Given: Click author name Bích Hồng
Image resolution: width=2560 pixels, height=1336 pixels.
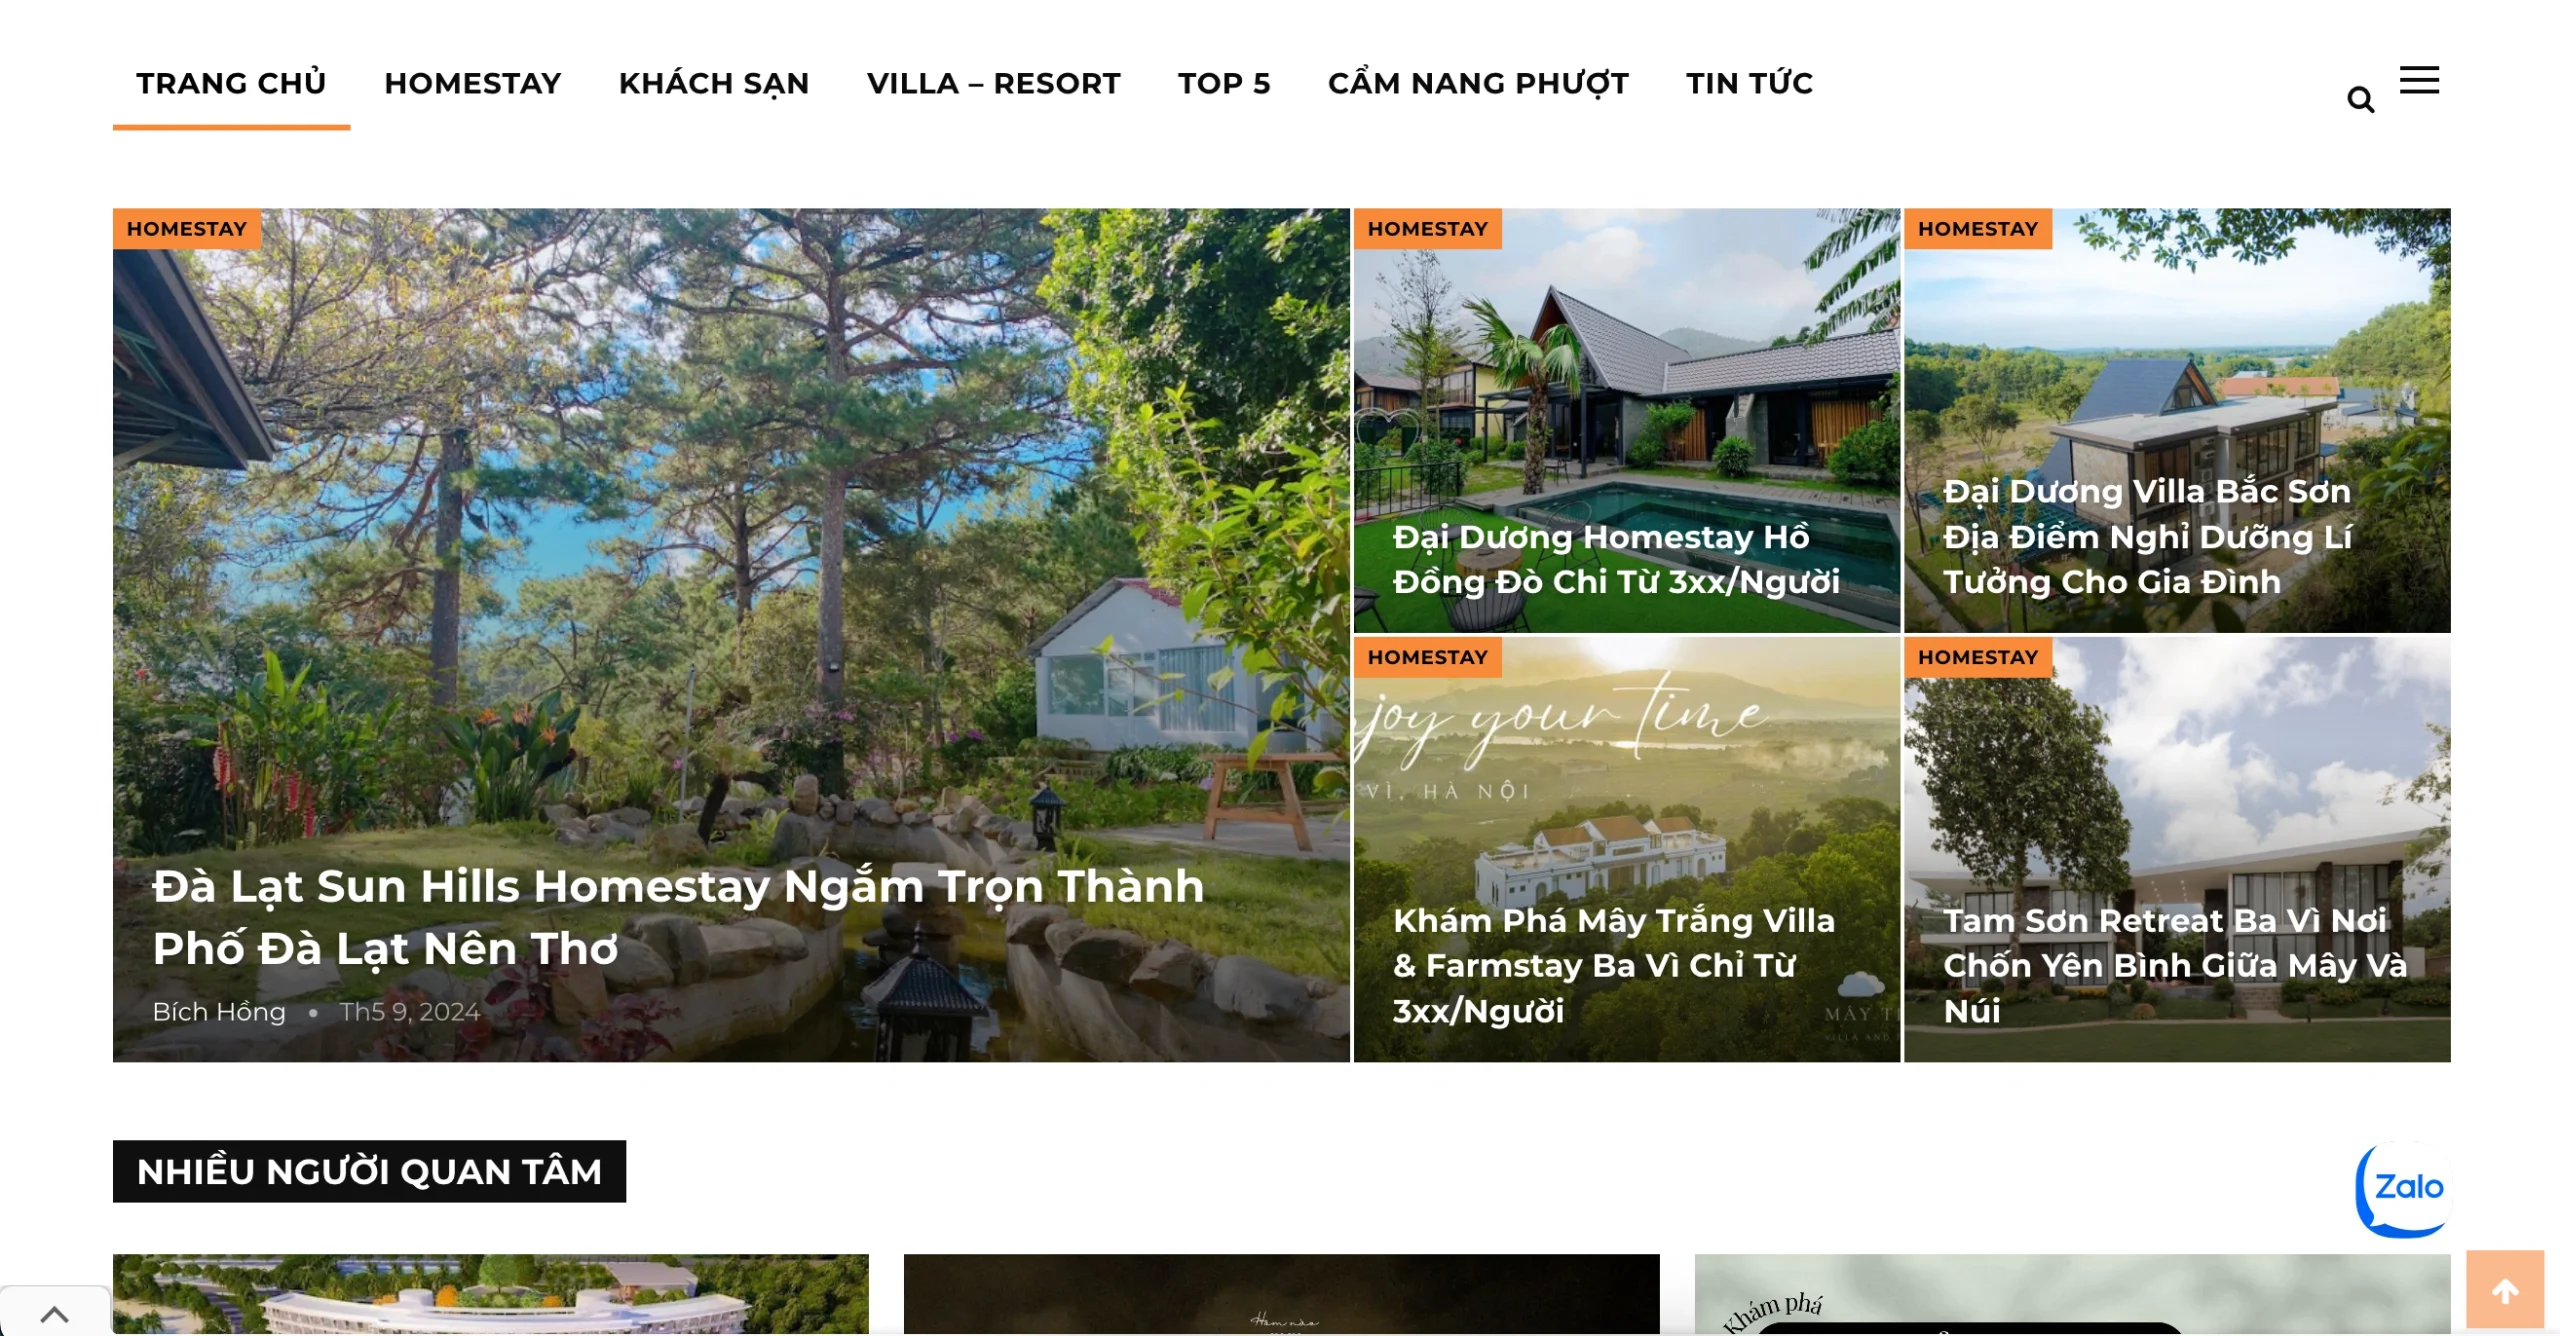Looking at the screenshot, I should (x=219, y=1012).
